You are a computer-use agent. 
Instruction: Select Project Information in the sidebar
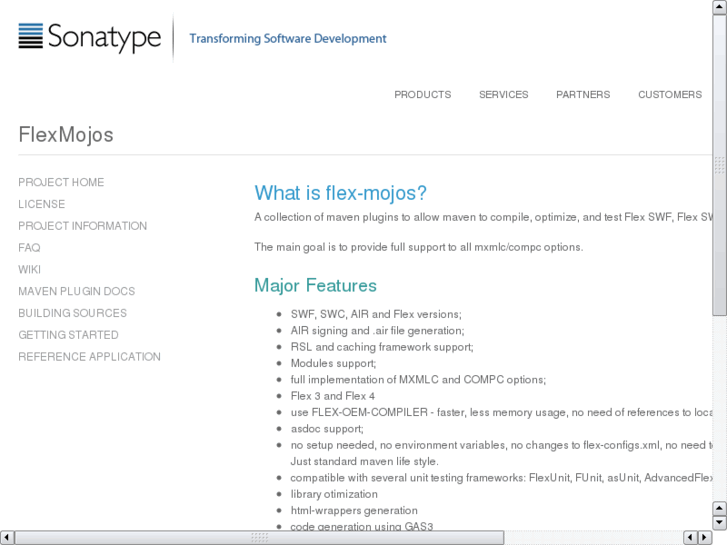pyautogui.click(x=82, y=226)
